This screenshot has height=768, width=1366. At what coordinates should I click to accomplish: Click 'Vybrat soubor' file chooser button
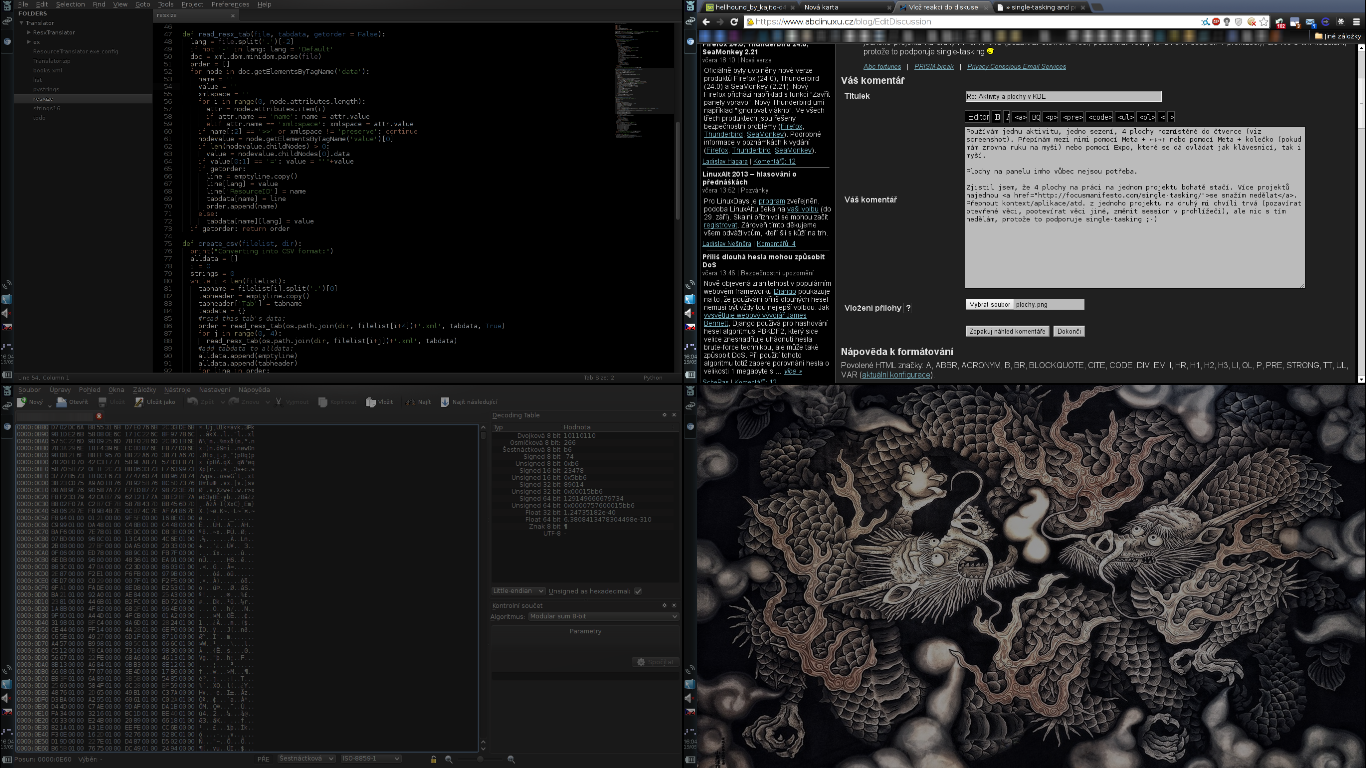[x=989, y=304]
